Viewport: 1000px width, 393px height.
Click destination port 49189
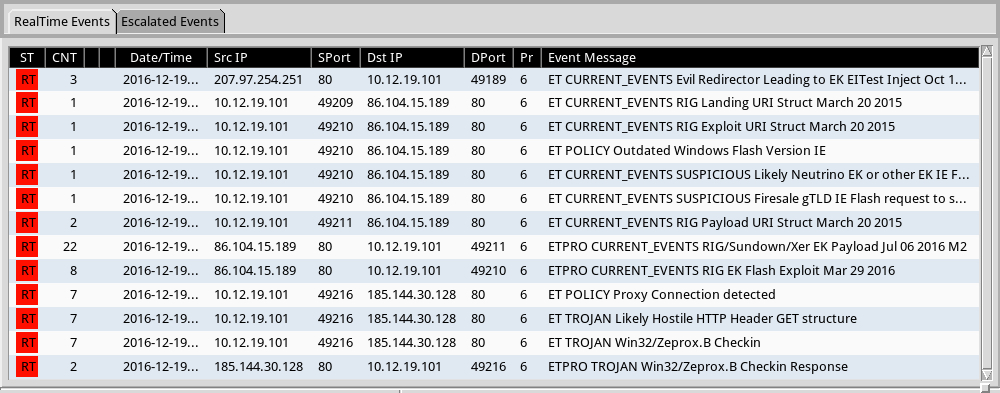(x=489, y=79)
